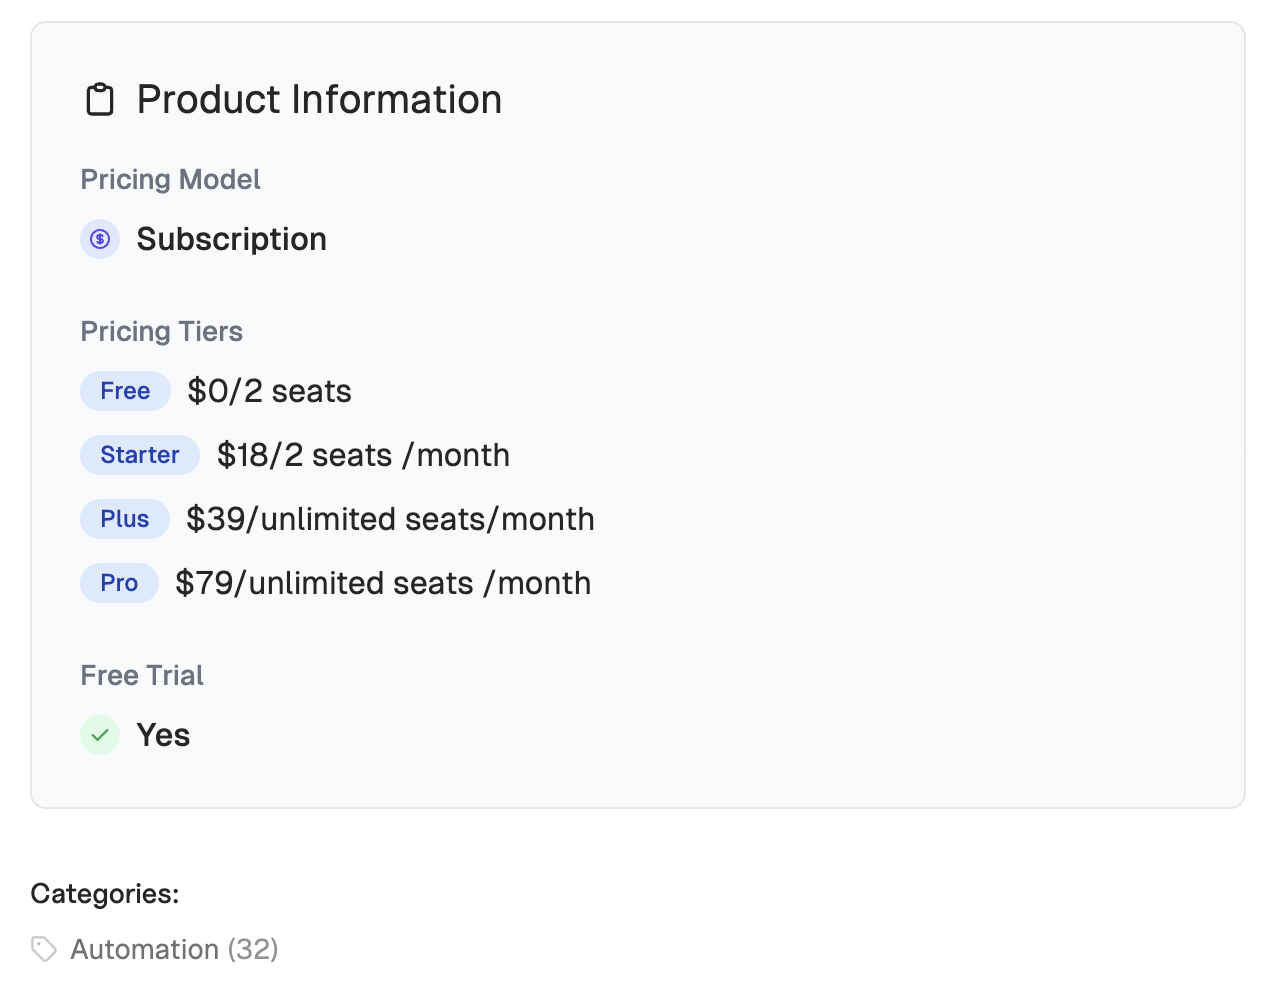The height and width of the screenshot is (1006, 1282).
Task: Select the Starter tier badge
Action: click(x=140, y=455)
